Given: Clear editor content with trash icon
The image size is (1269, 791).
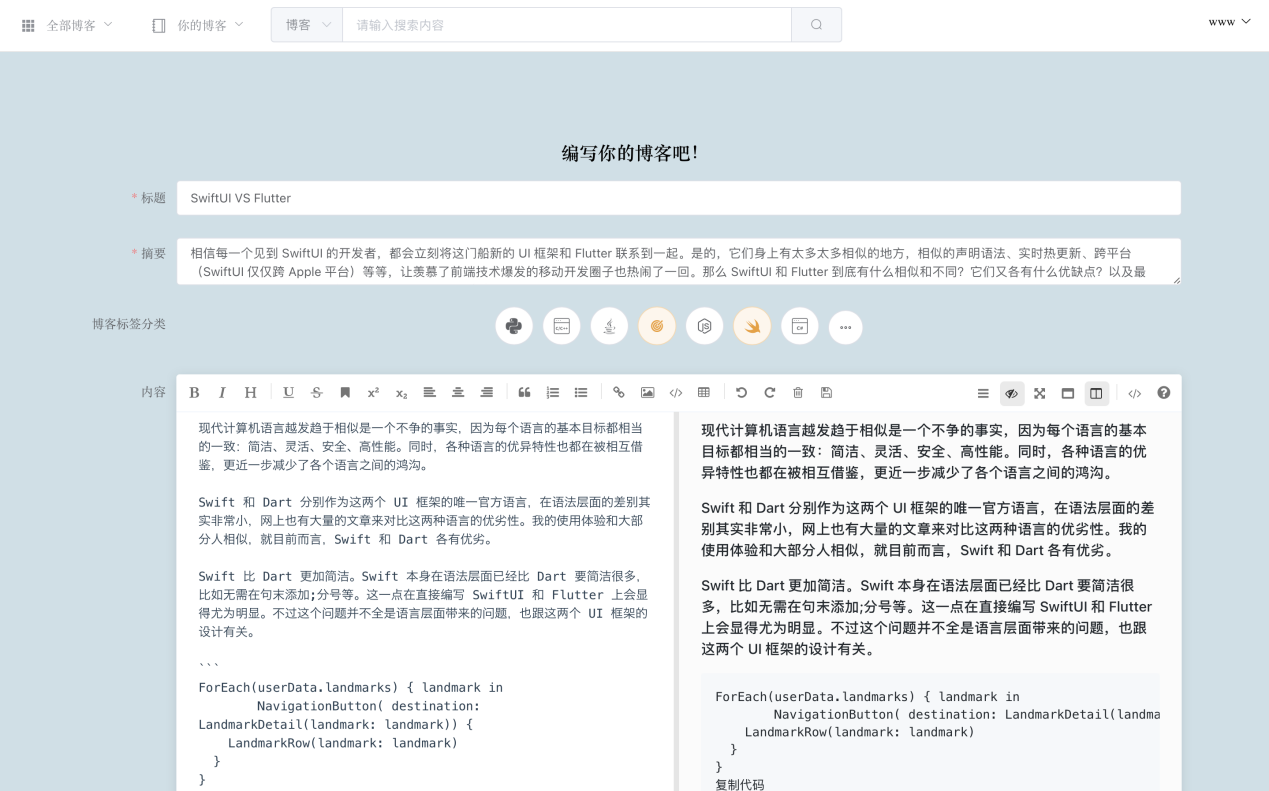Looking at the screenshot, I should [798, 393].
